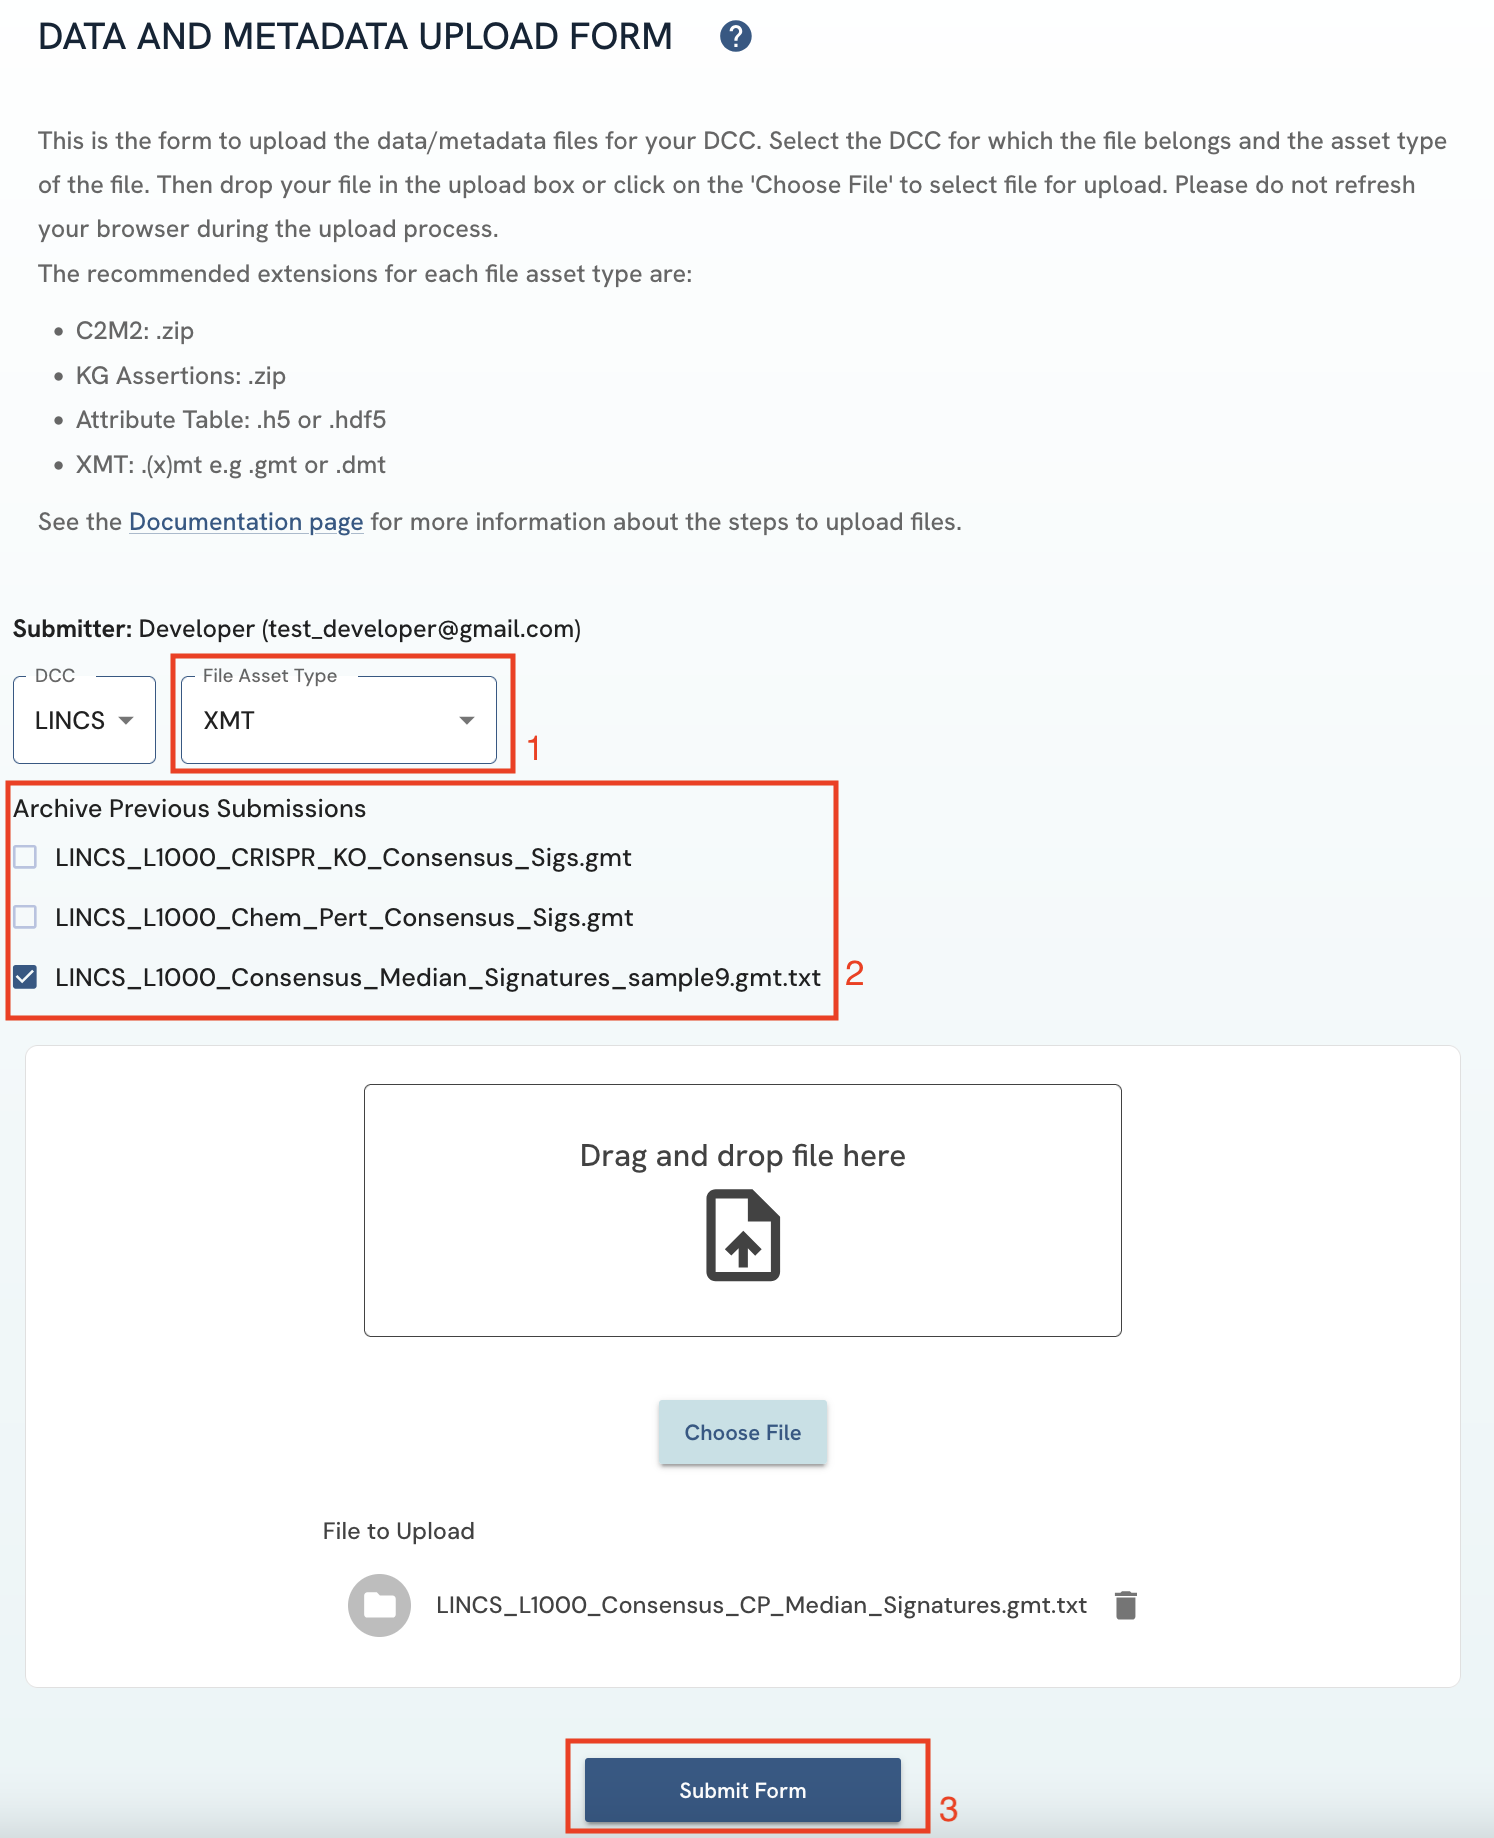This screenshot has width=1494, height=1838.
Task: Click the Chem_Pert_Consensus_Sigs.gmt label text
Action: [344, 918]
